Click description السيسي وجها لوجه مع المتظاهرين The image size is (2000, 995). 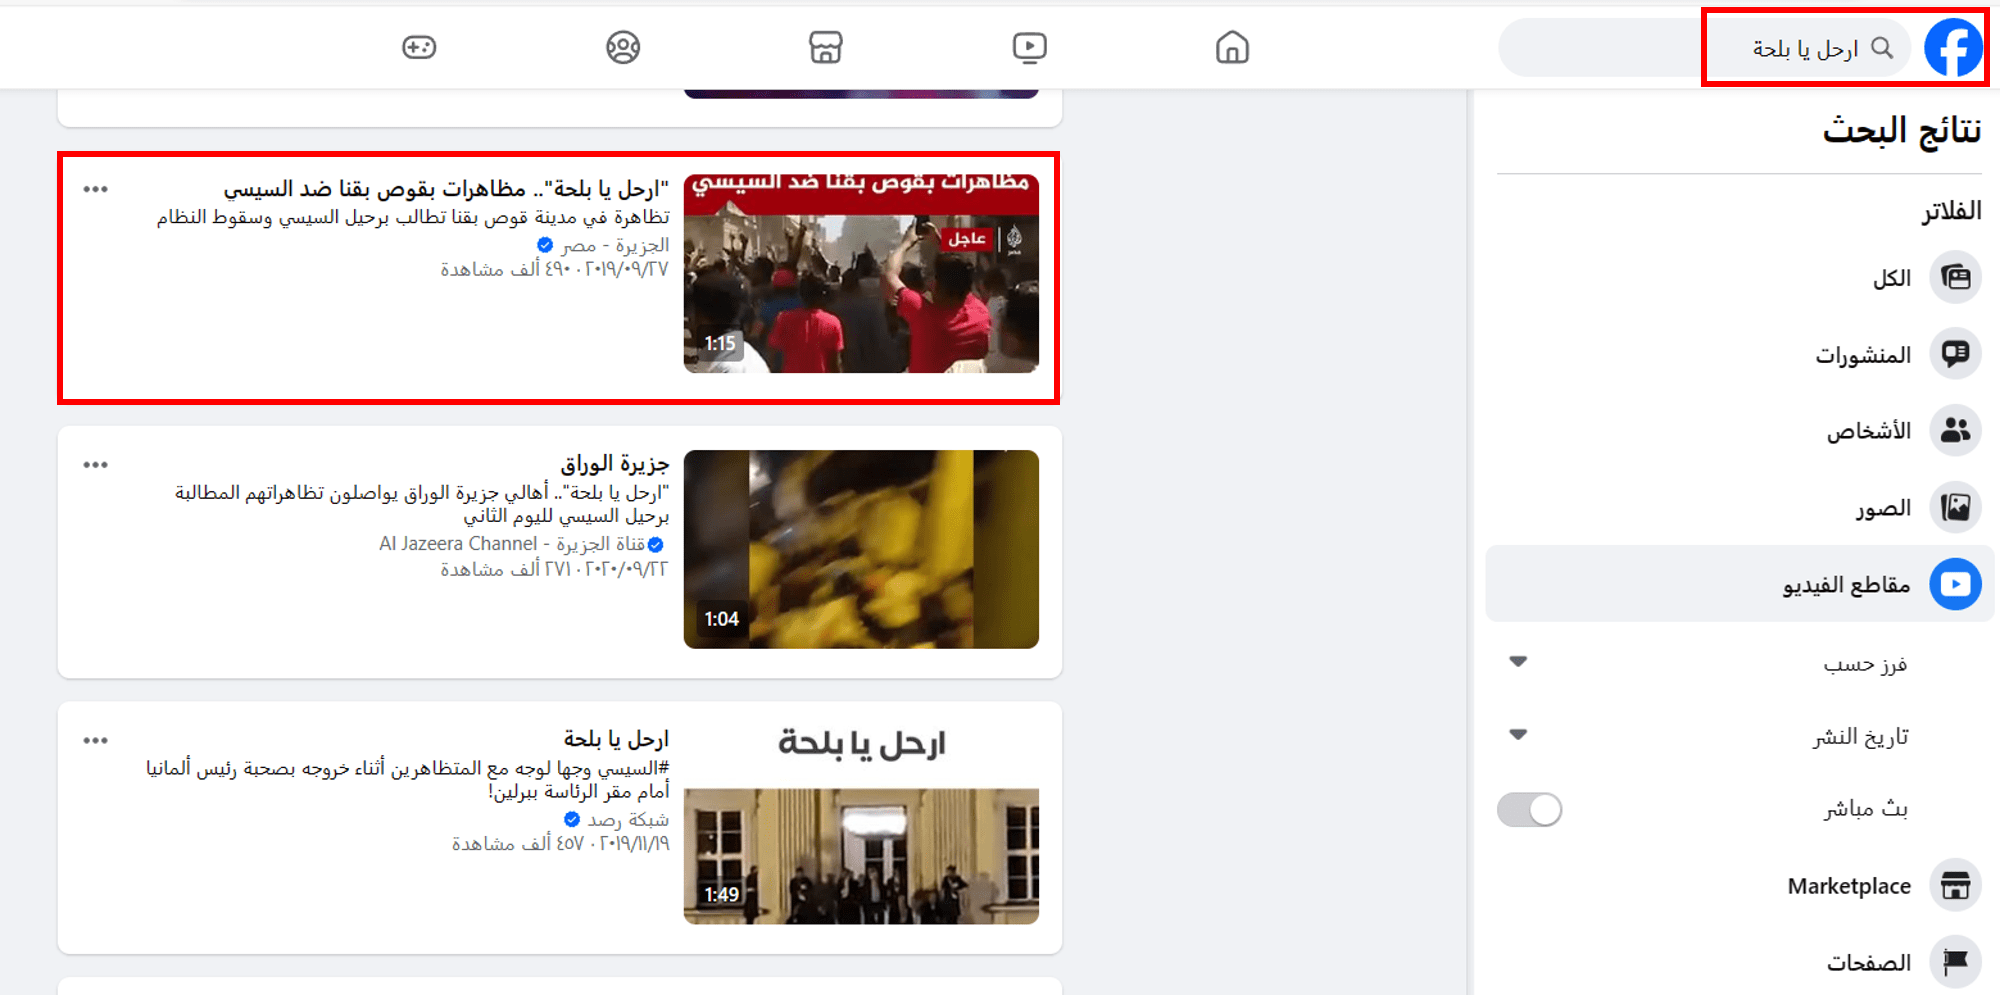[408, 780]
